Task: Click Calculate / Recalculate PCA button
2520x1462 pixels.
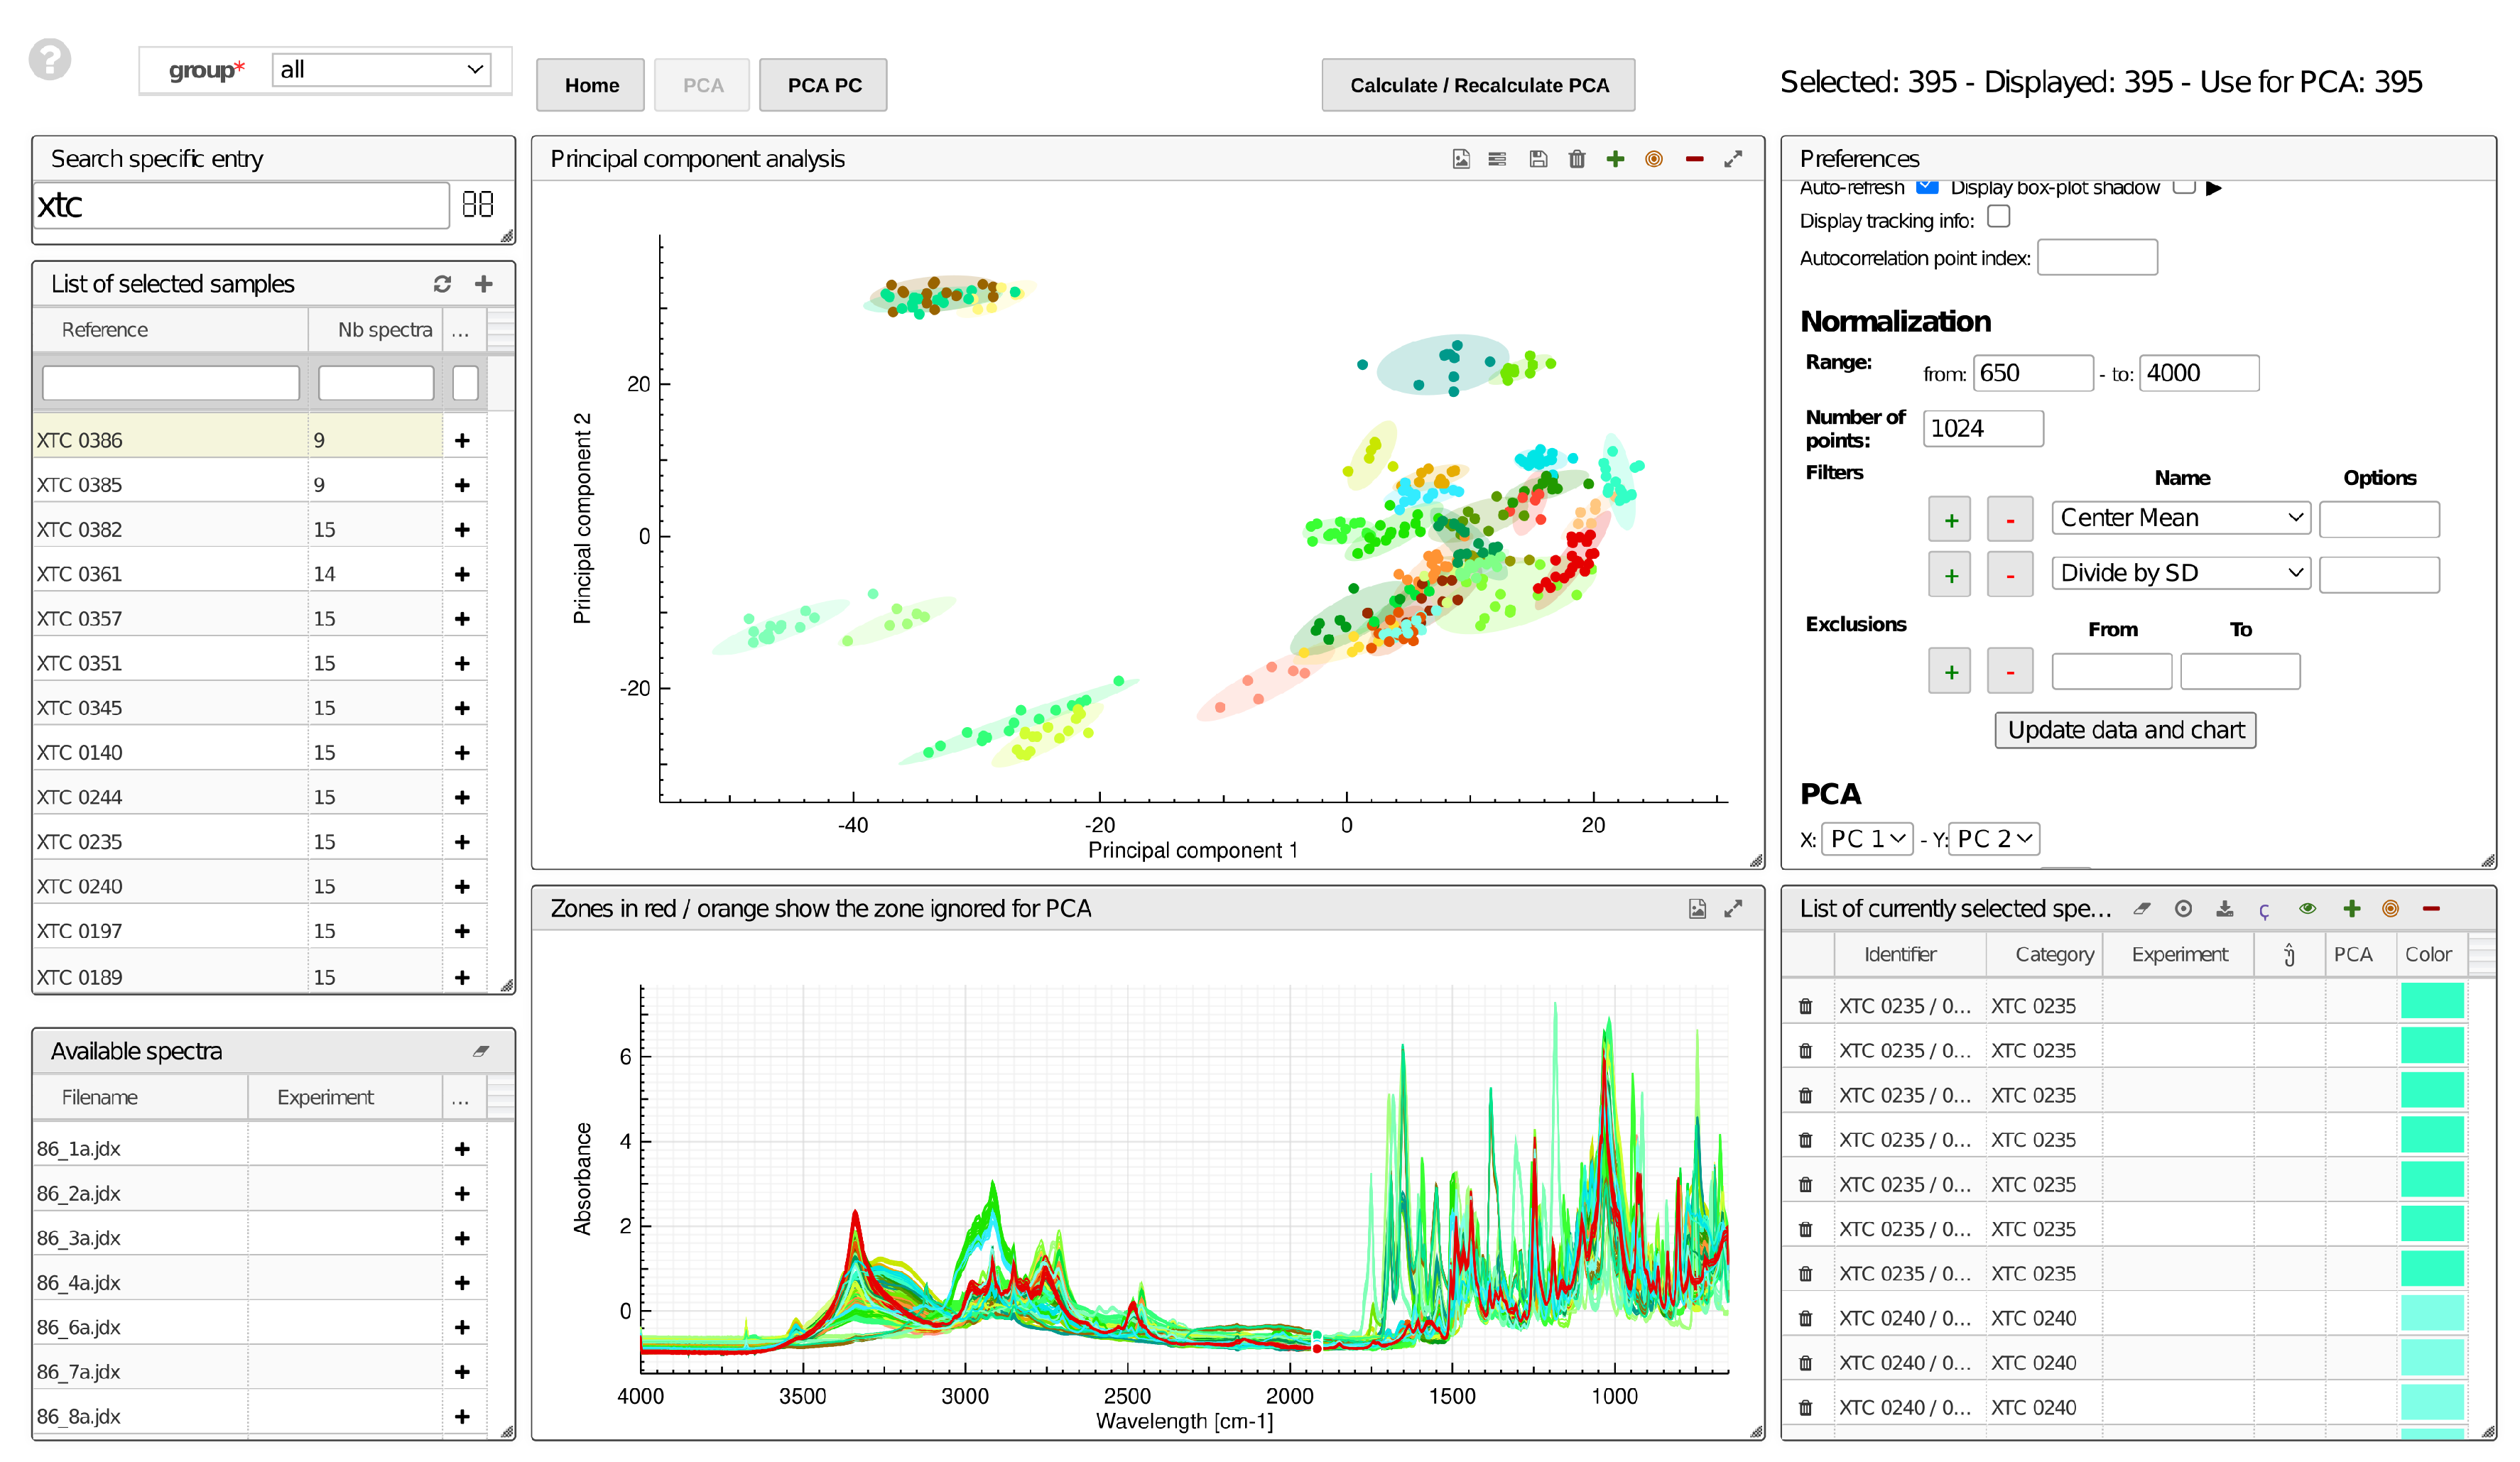Action: (1478, 85)
